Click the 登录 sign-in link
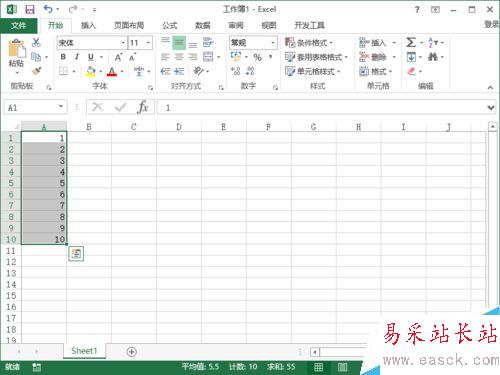Image resolution: width=500 pixels, height=375 pixels. (x=492, y=24)
